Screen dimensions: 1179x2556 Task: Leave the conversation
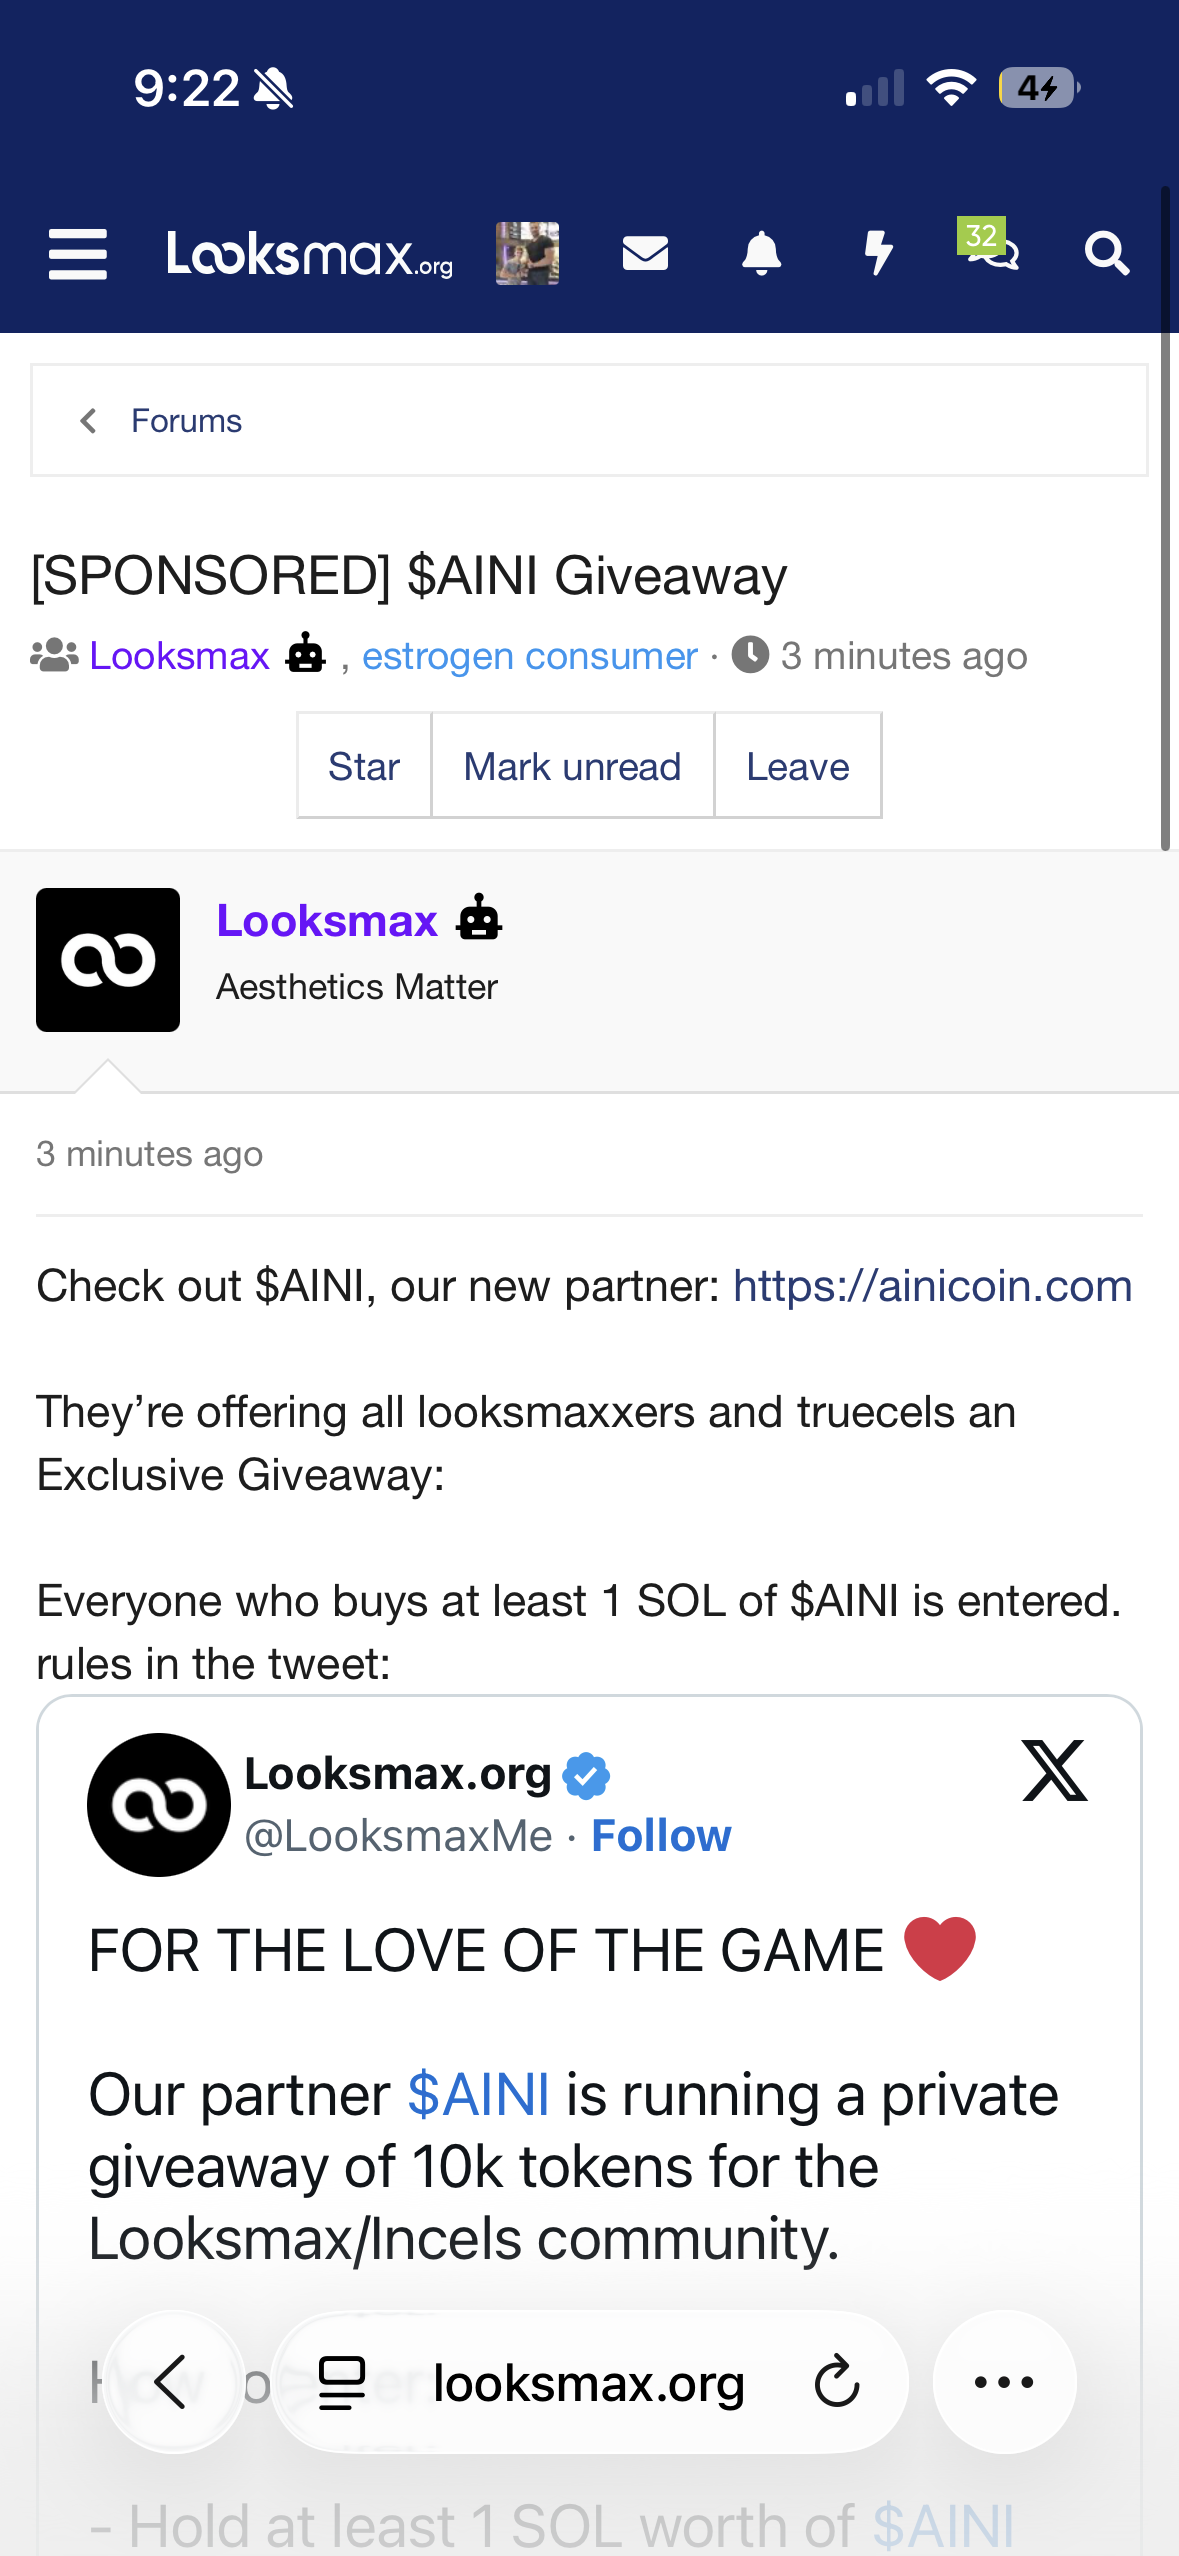797,767
